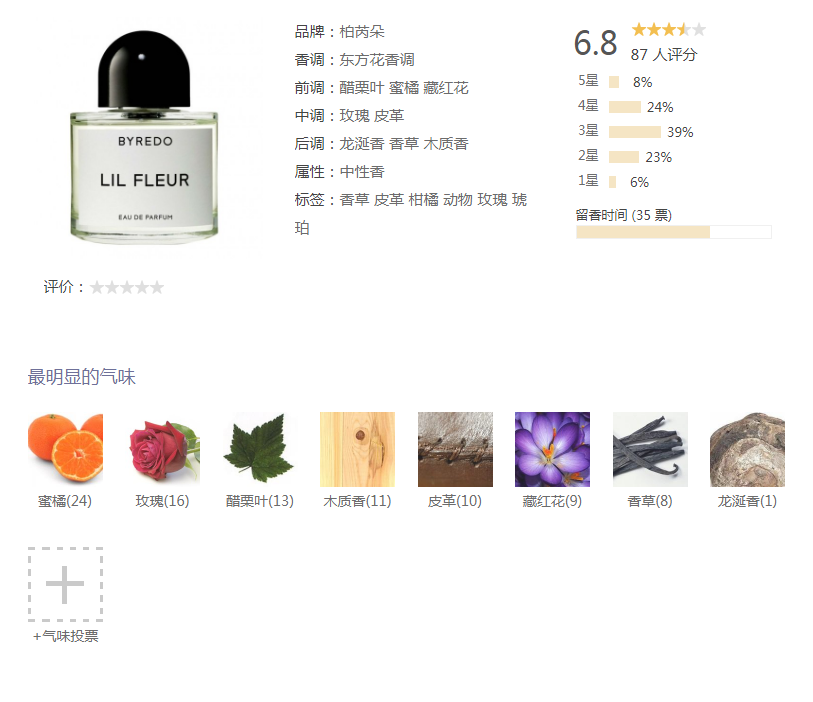Viewport: 813px width, 702px height.
Task: Rate one star beside 评价
Action: point(96,287)
